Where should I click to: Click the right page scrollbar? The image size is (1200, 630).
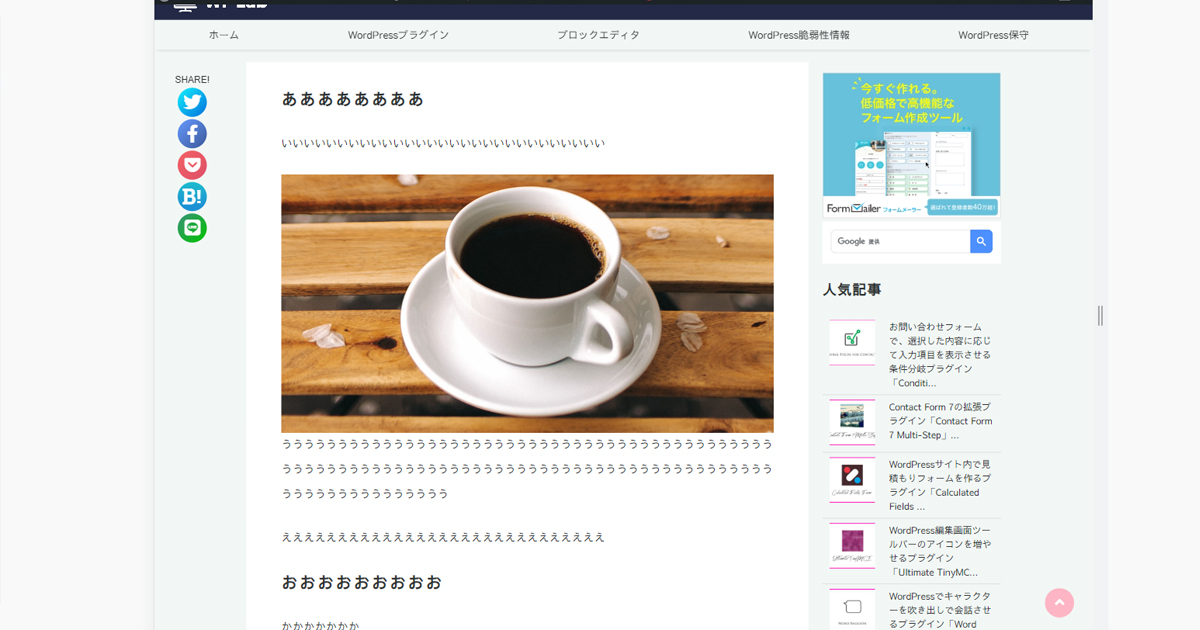click(1100, 315)
